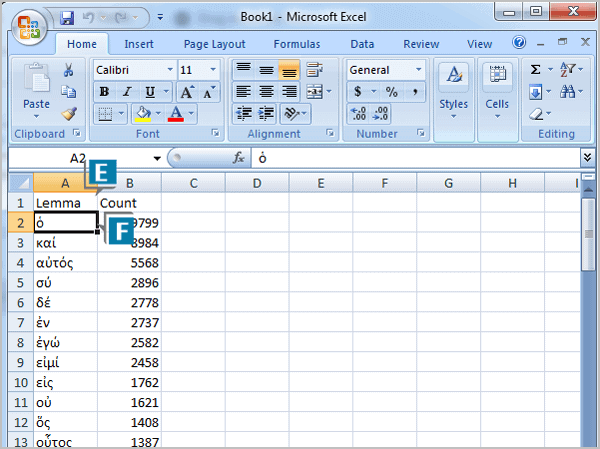This screenshot has width=600, height=449.
Task: Select cell B5 containing 2896
Action: (129, 285)
